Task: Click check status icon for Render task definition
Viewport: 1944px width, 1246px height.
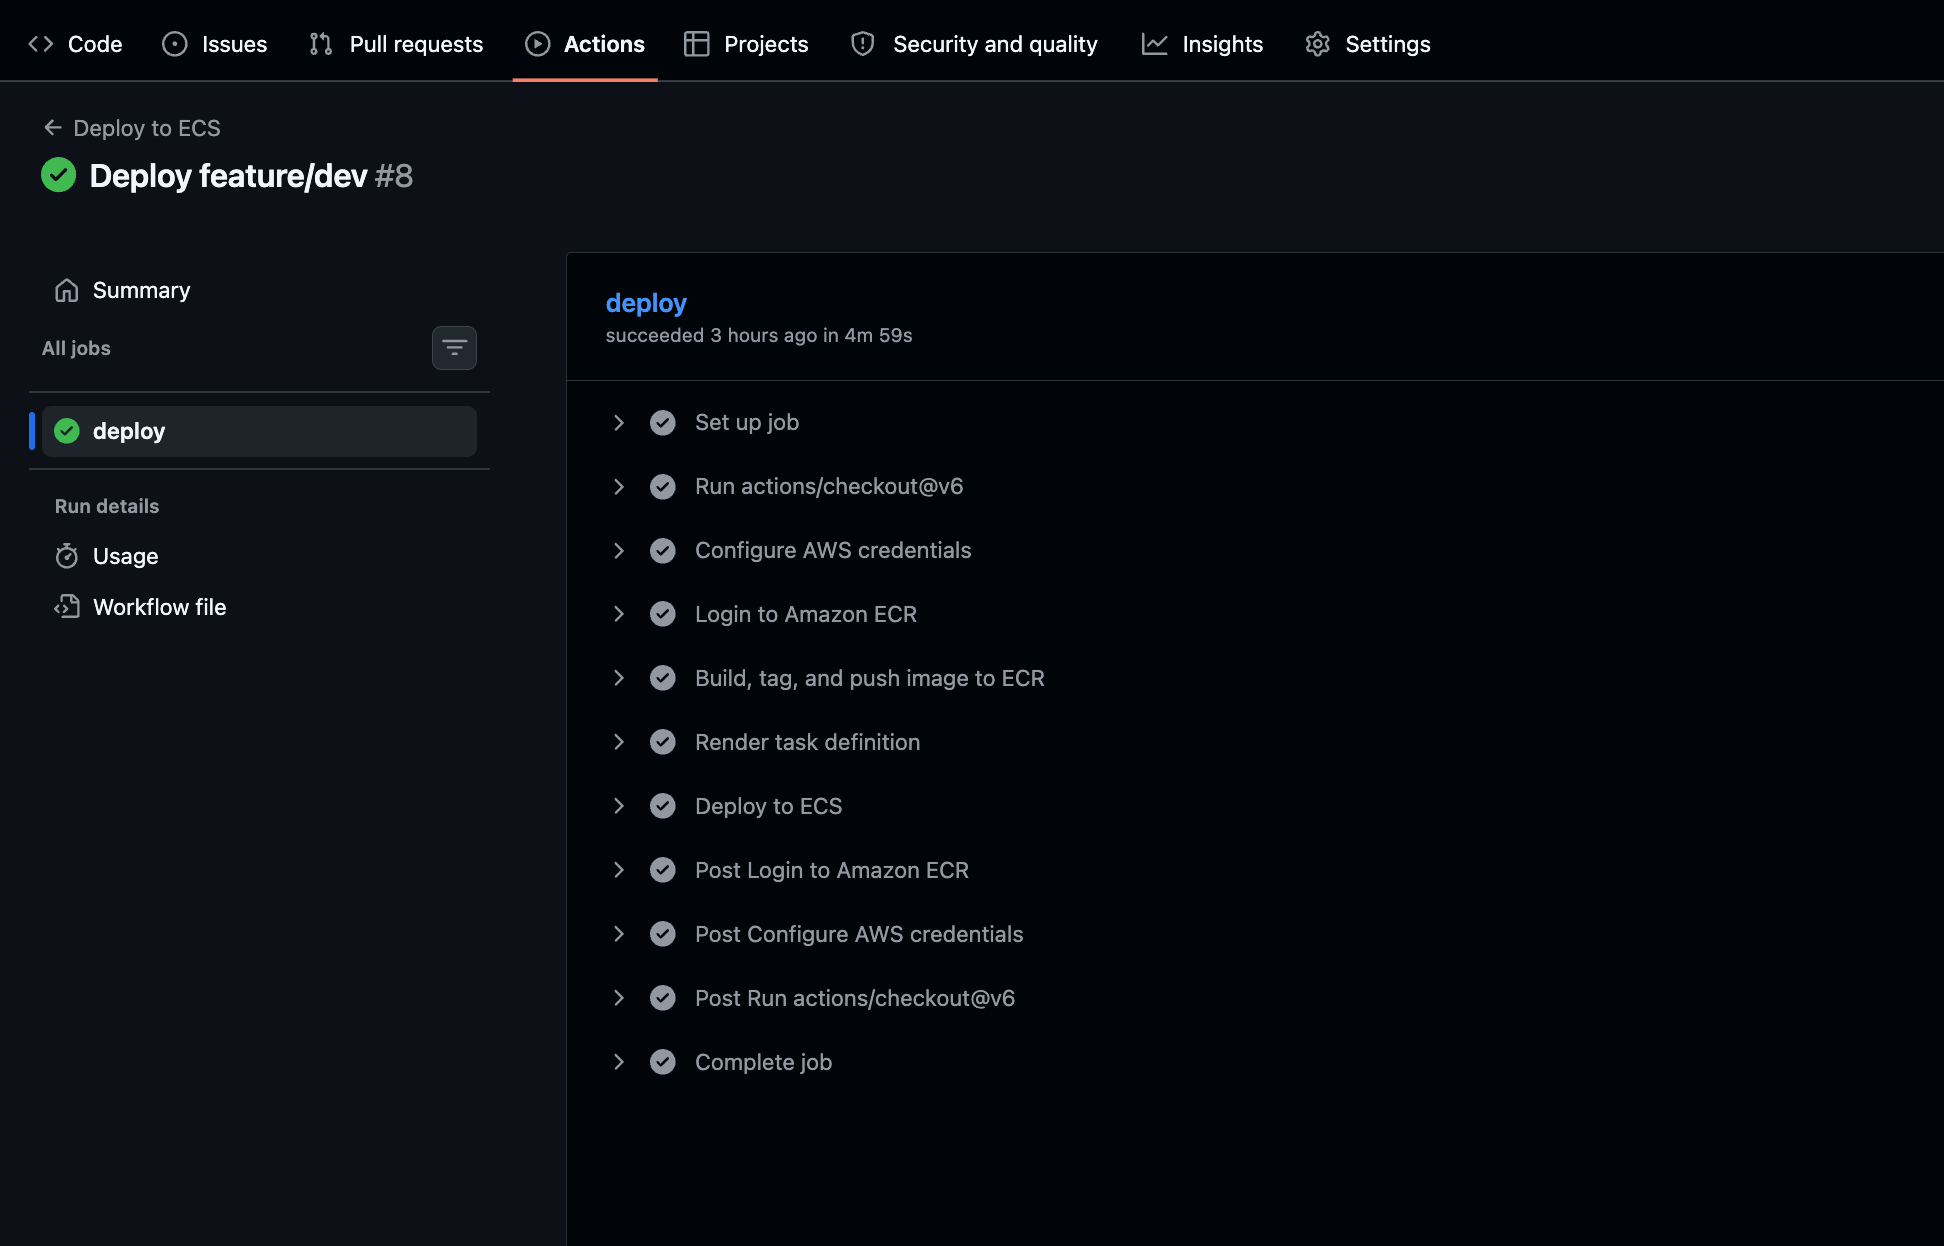Action: tap(663, 742)
